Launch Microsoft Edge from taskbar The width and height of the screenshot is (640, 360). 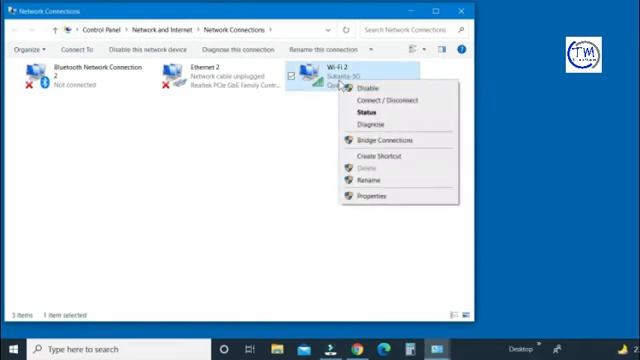tap(384, 349)
